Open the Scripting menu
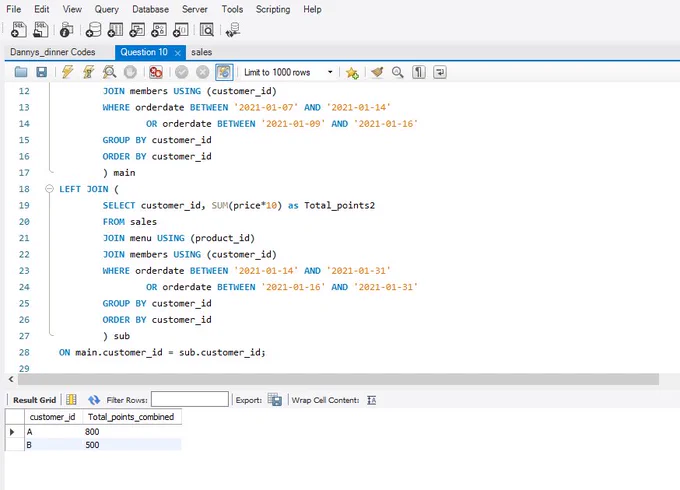Image resolution: width=680 pixels, height=490 pixels. 273,9
